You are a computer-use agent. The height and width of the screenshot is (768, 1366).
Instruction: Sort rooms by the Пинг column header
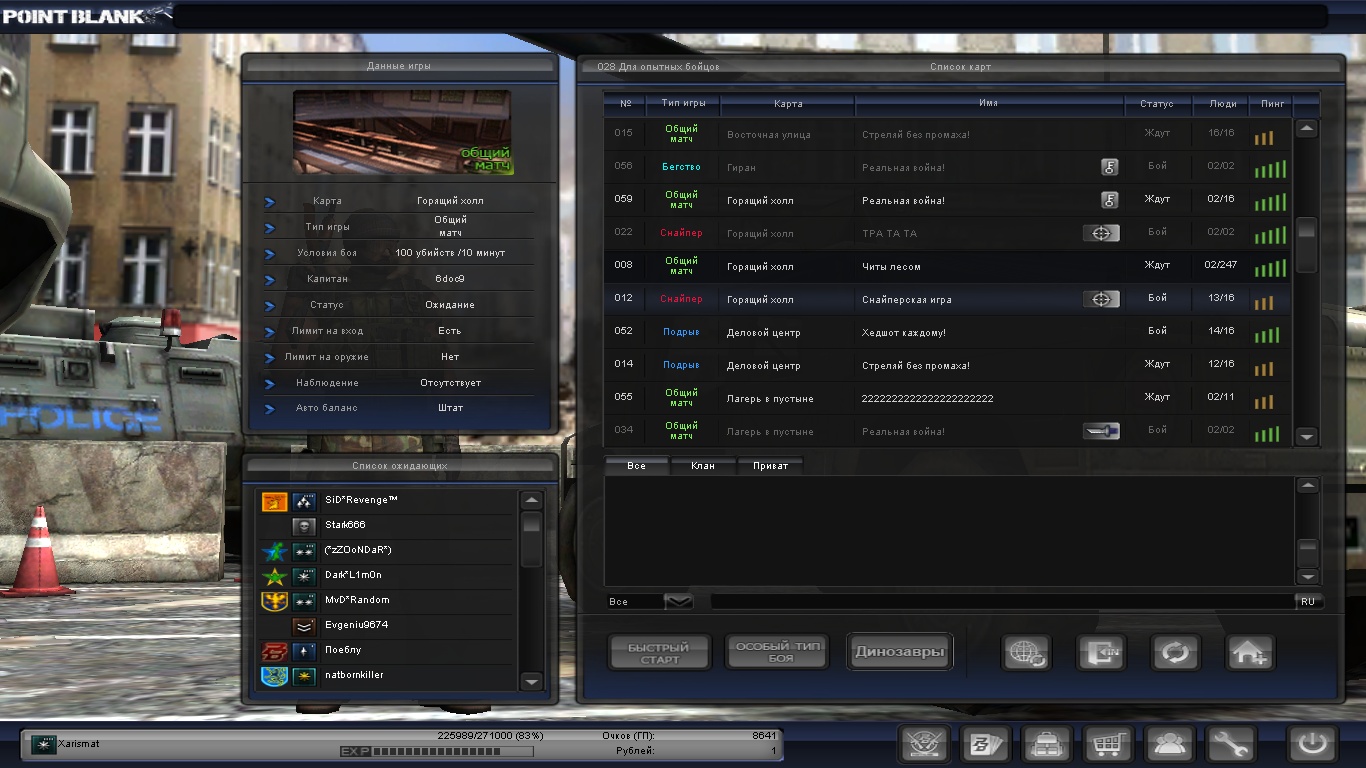click(x=1272, y=104)
